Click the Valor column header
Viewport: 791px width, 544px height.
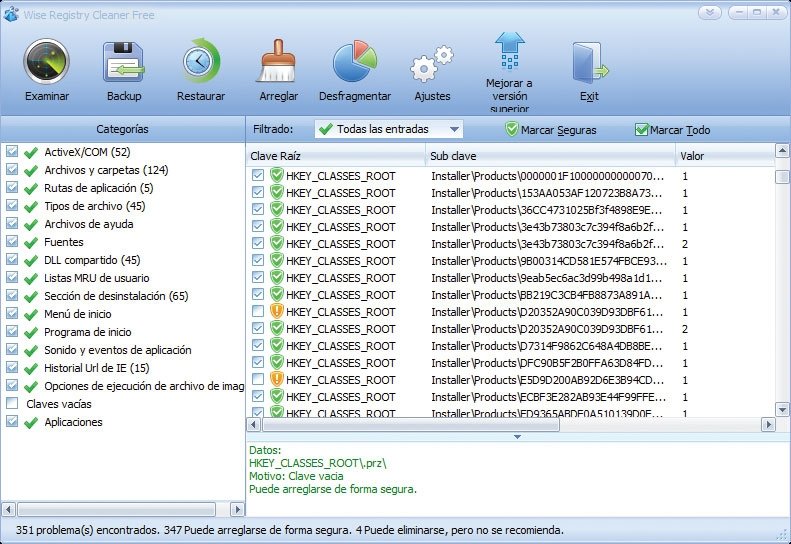point(725,156)
